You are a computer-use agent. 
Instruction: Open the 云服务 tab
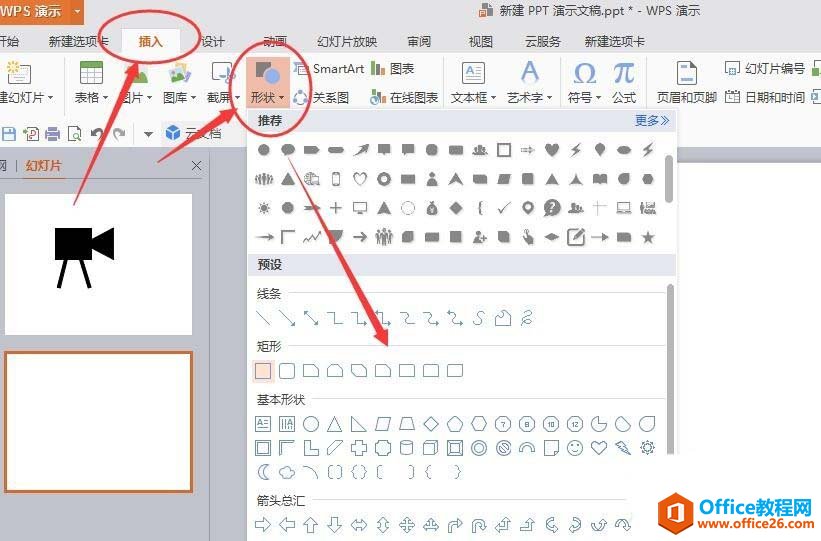point(542,41)
